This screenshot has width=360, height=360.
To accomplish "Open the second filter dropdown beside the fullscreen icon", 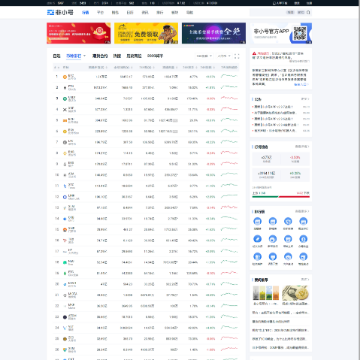I will pos(224,56).
